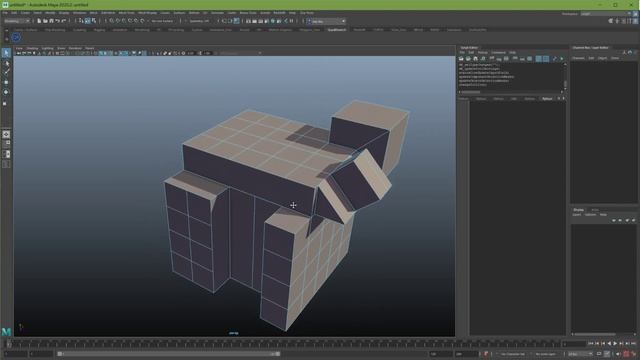The width and height of the screenshot is (640, 360).
Task: Click the Save Scene icon
Action: [51, 21]
